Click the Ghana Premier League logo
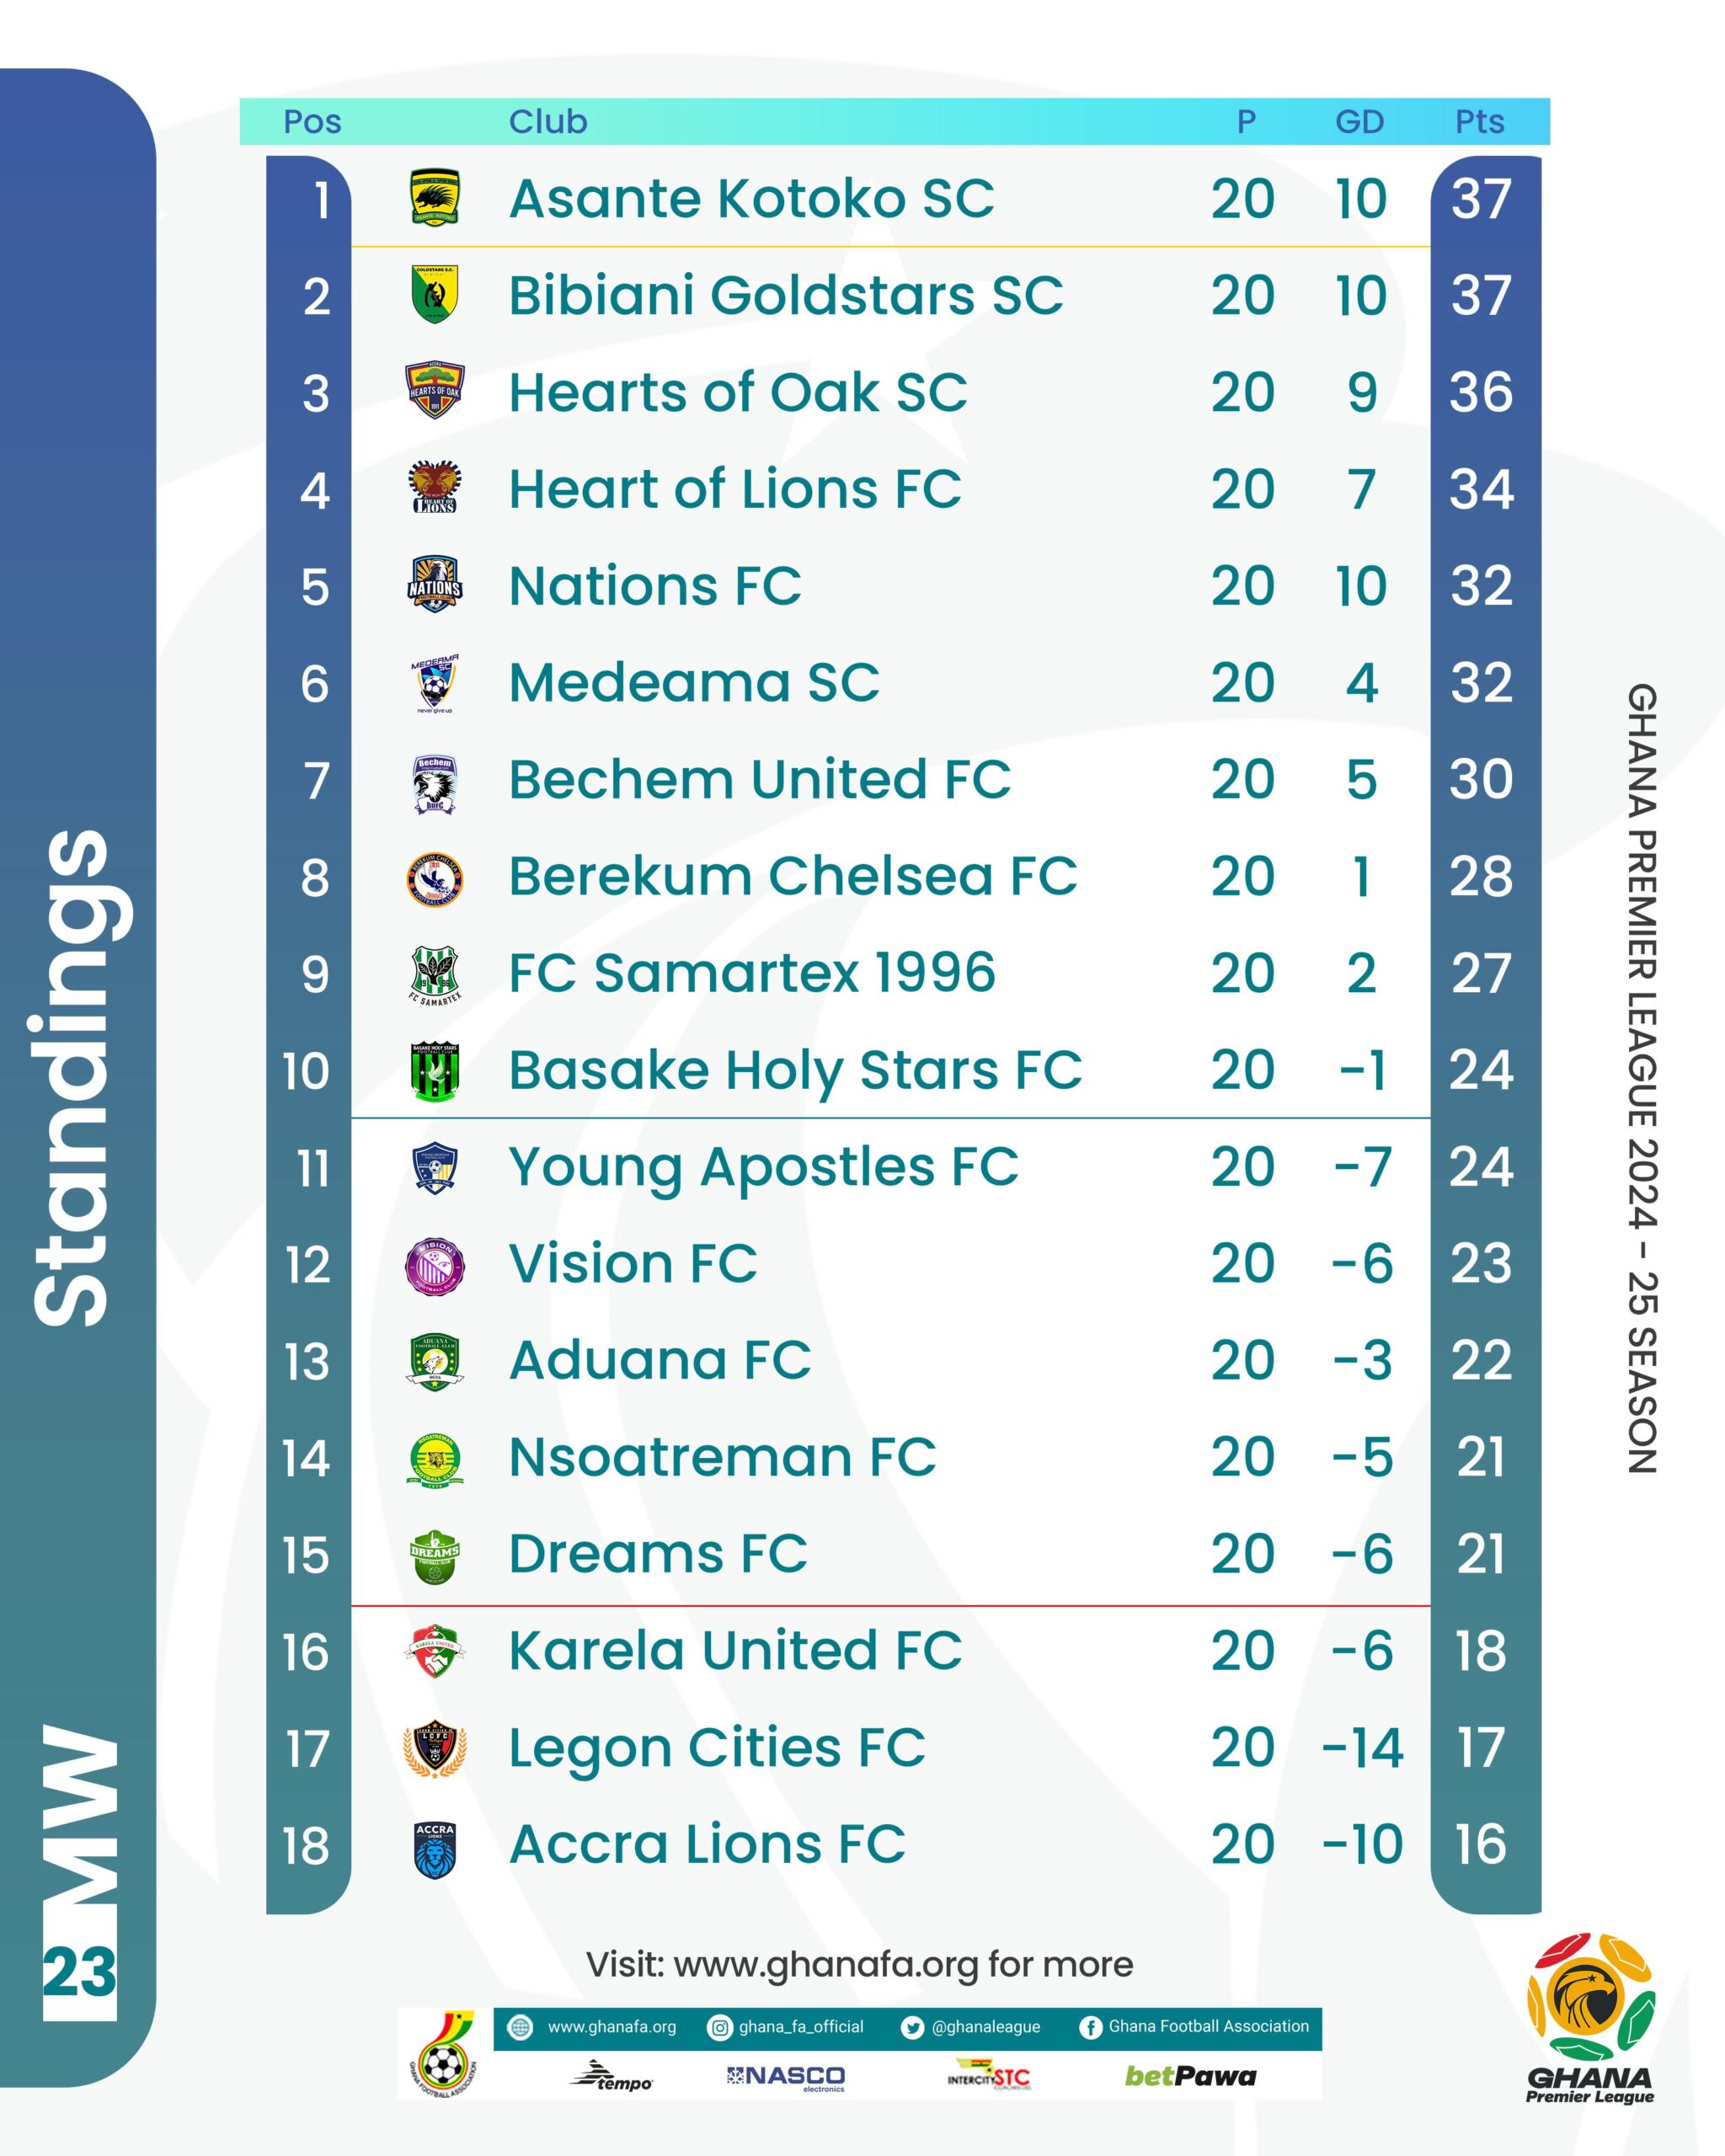 point(1590,2020)
